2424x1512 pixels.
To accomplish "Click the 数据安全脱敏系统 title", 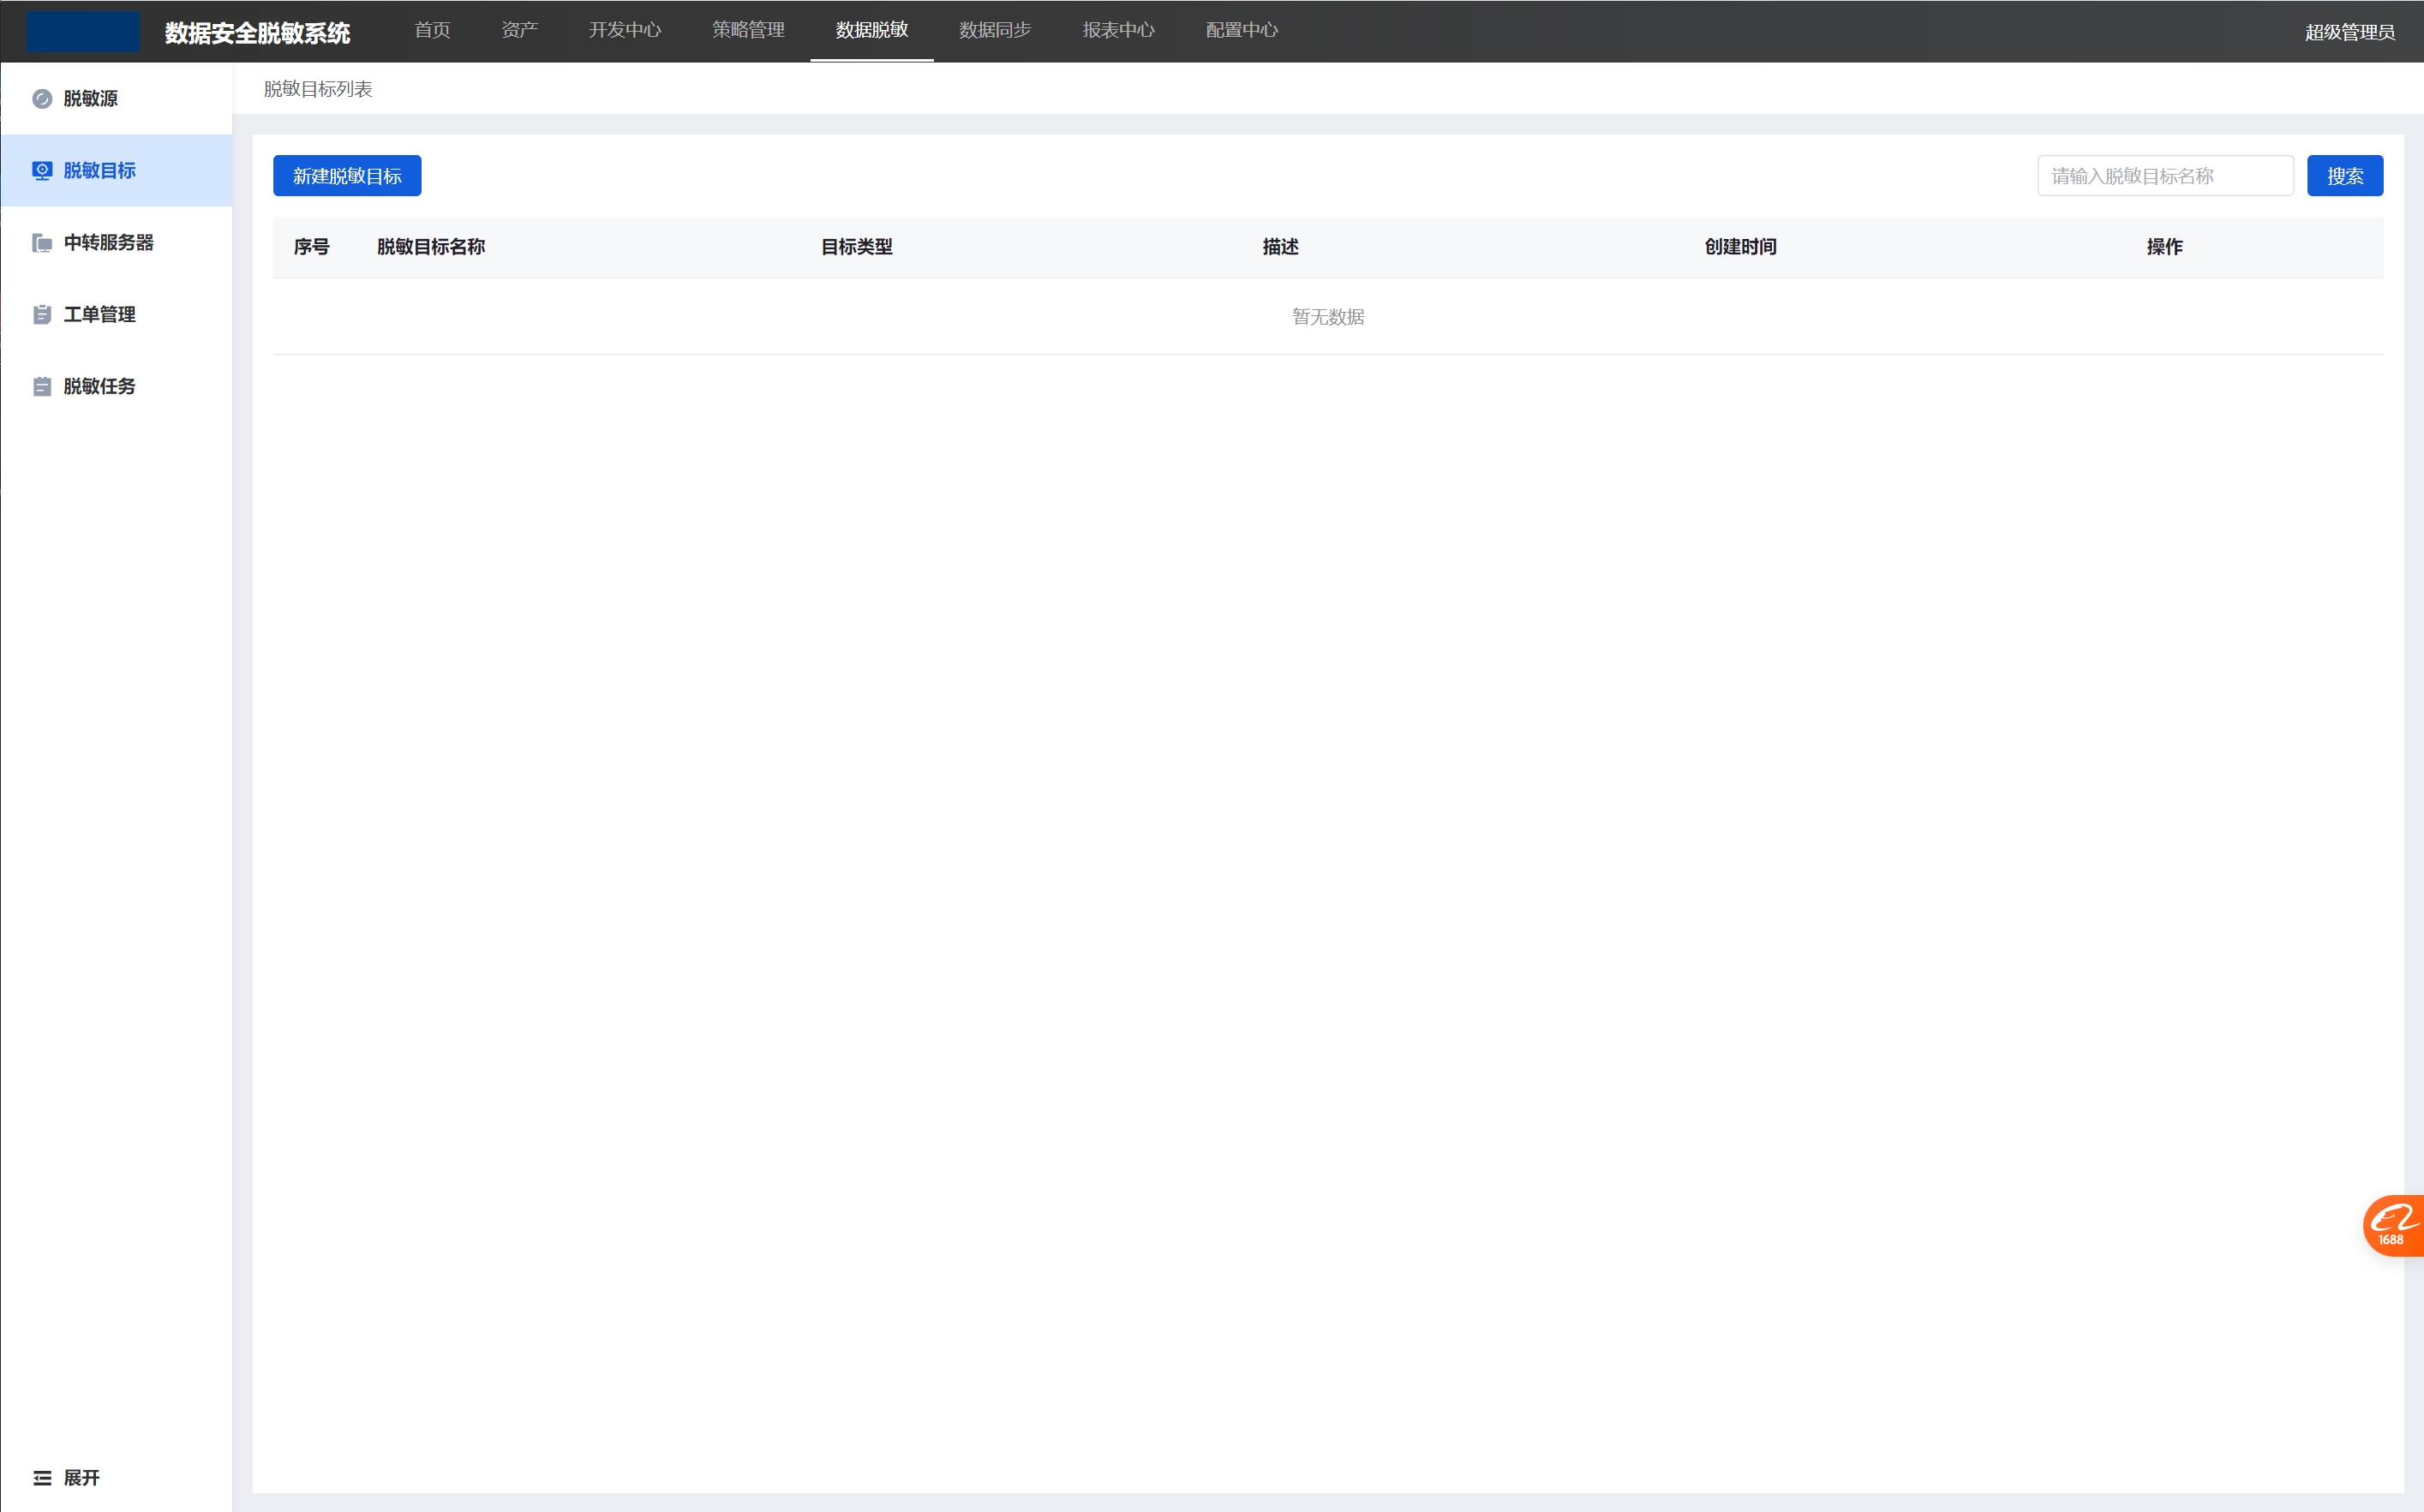I will pos(257,33).
